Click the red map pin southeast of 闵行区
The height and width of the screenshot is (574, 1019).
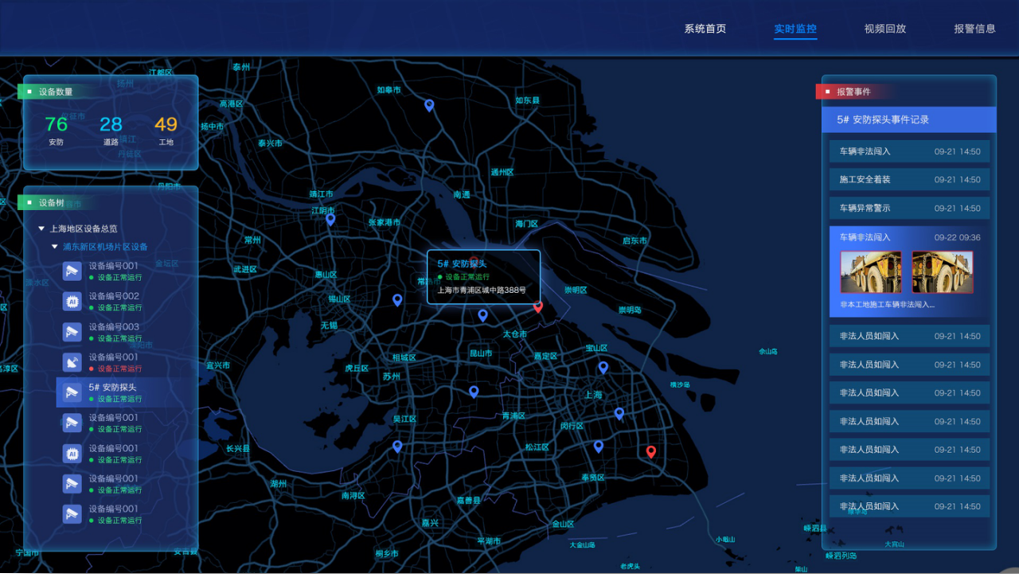(x=651, y=452)
